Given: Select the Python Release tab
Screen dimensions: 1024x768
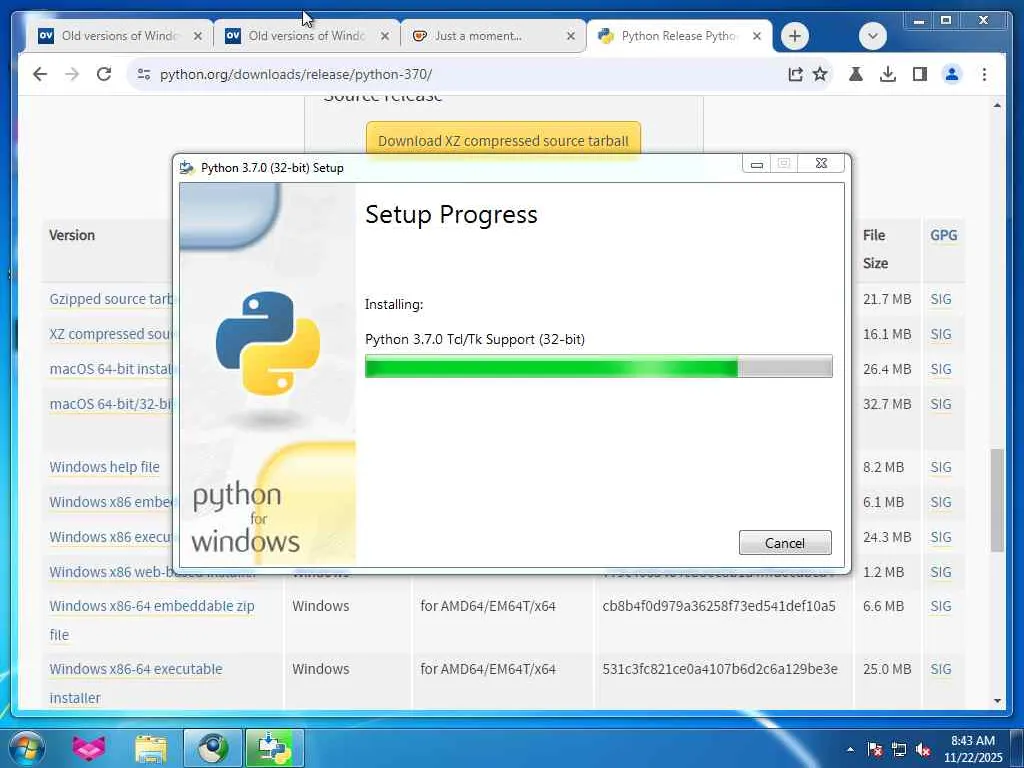Looking at the screenshot, I should point(679,36).
